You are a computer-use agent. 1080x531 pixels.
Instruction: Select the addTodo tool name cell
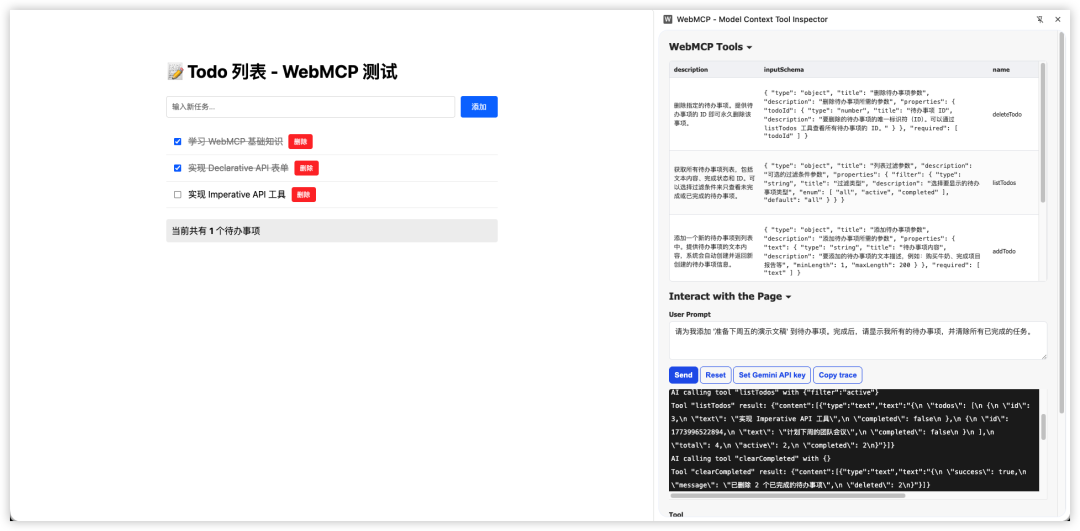tap(1004, 251)
